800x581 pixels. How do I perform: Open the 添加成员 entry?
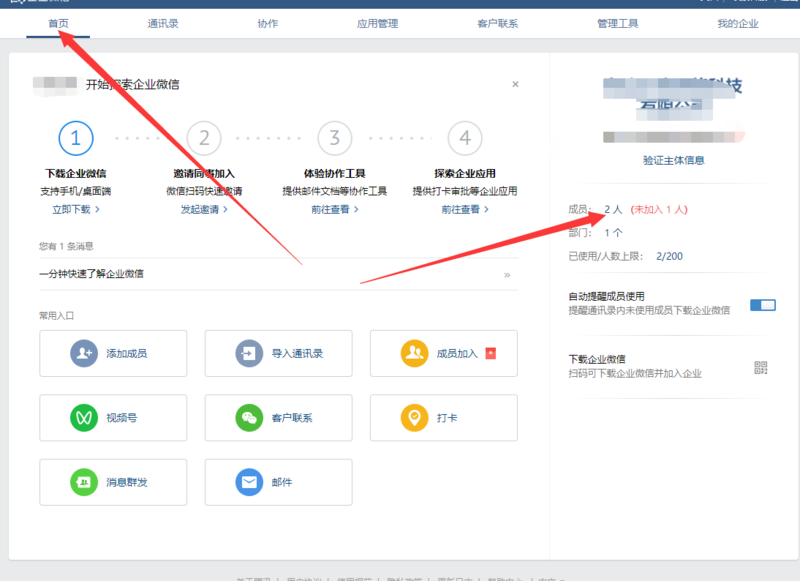click(x=113, y=353)
